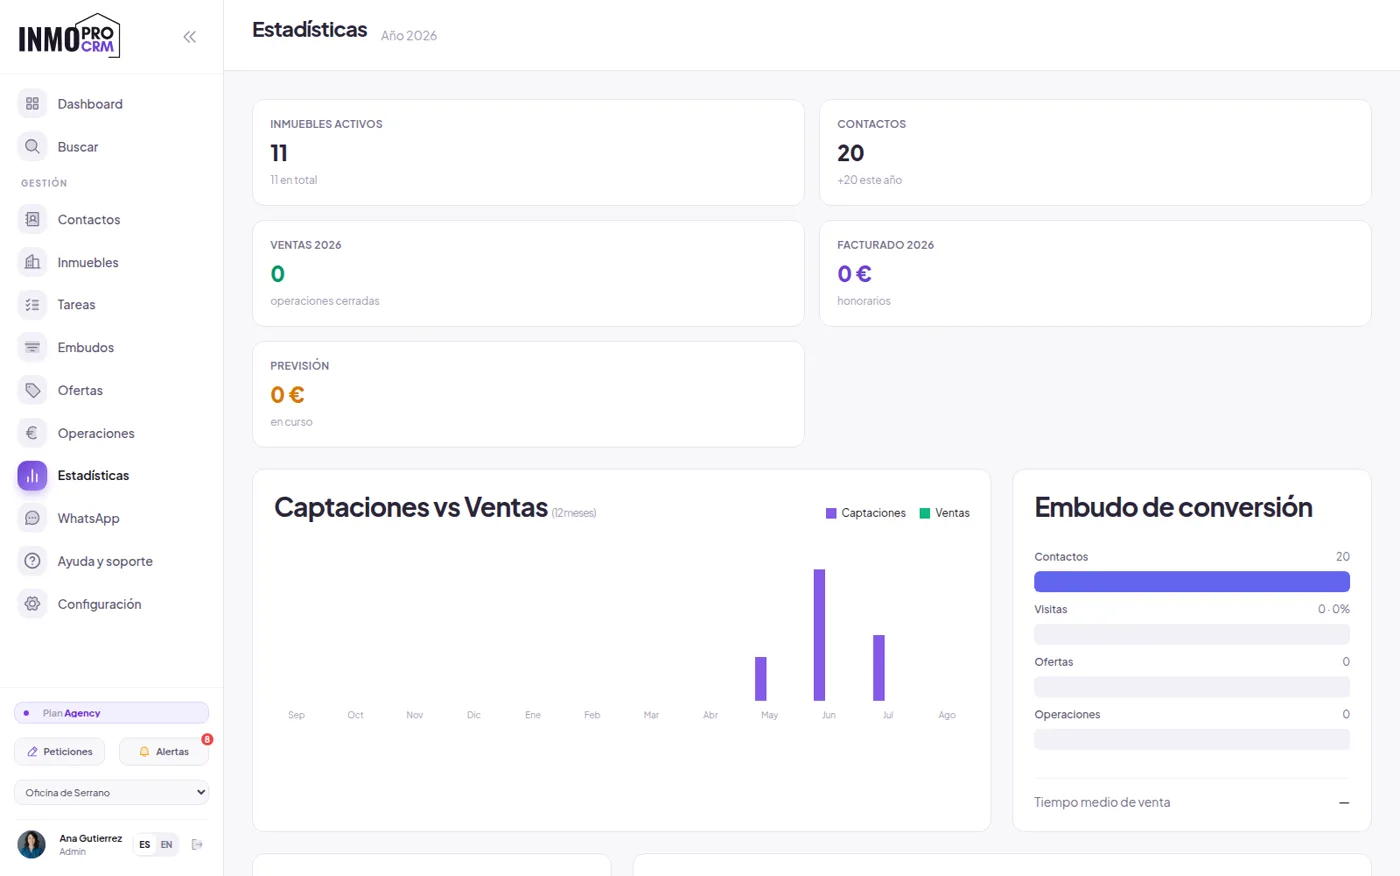Open the Tareas section

click(x=77, y=305)
